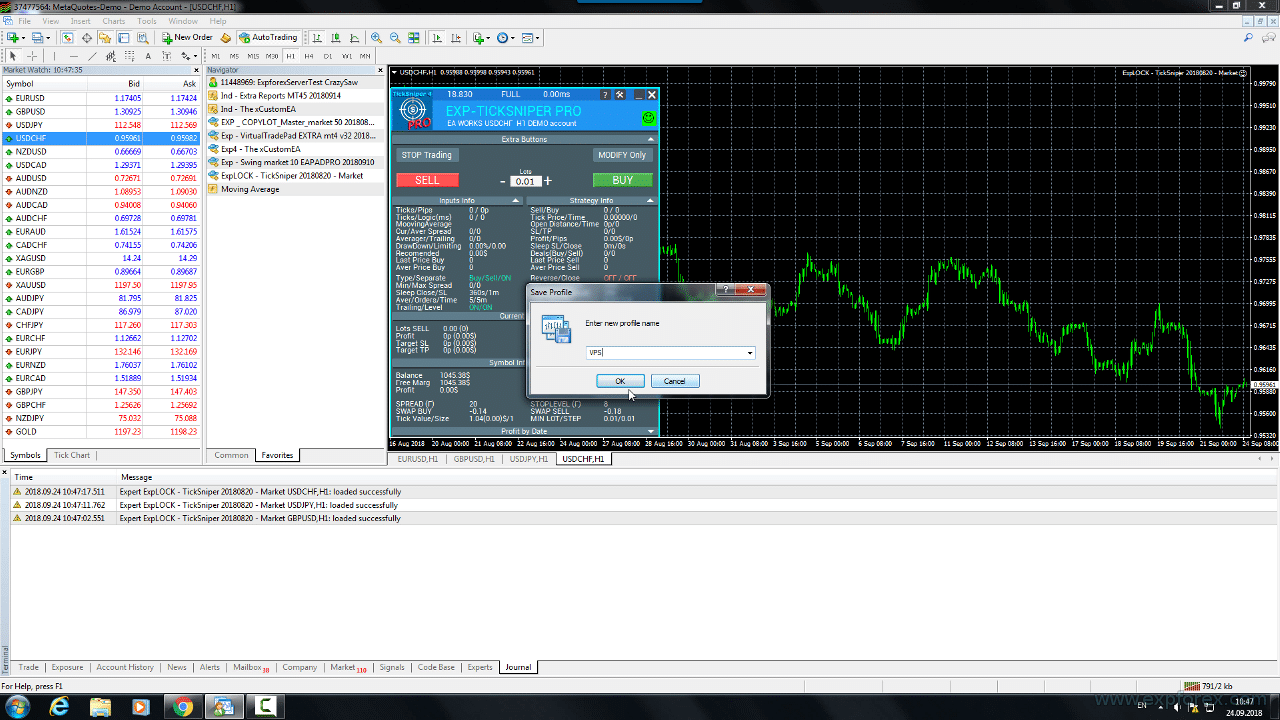Image resolution: width=1280 pixels, height=720 pixels.
Task: Open the Data Window toolbar icon
Action: click(x=87, y=38)
